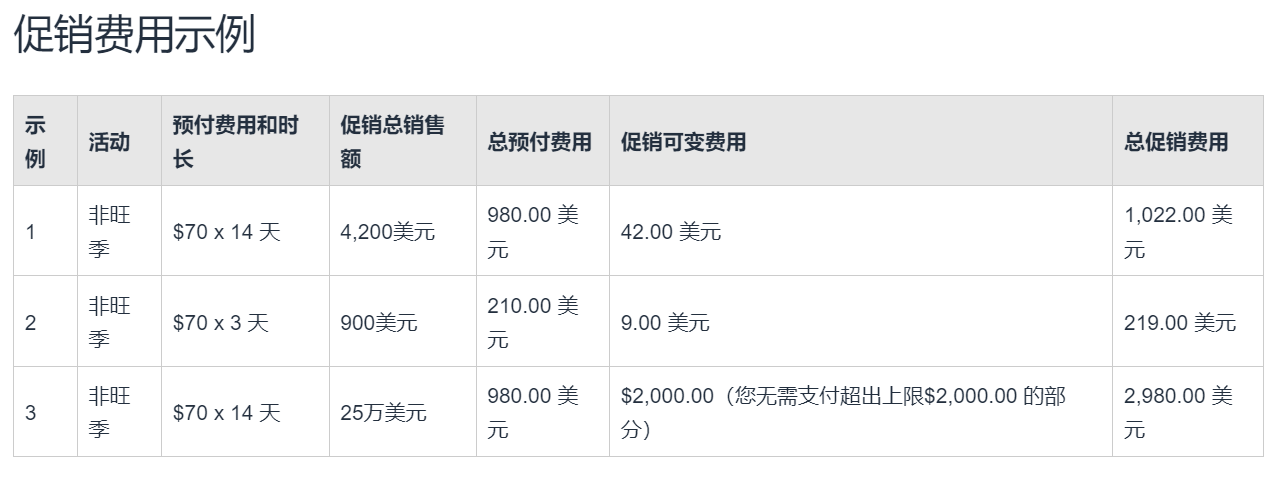The width and height of the screenshot is (1271, 478).
Task: Click the 210.00 美元 prepaid fee cell
Action: 532,323
